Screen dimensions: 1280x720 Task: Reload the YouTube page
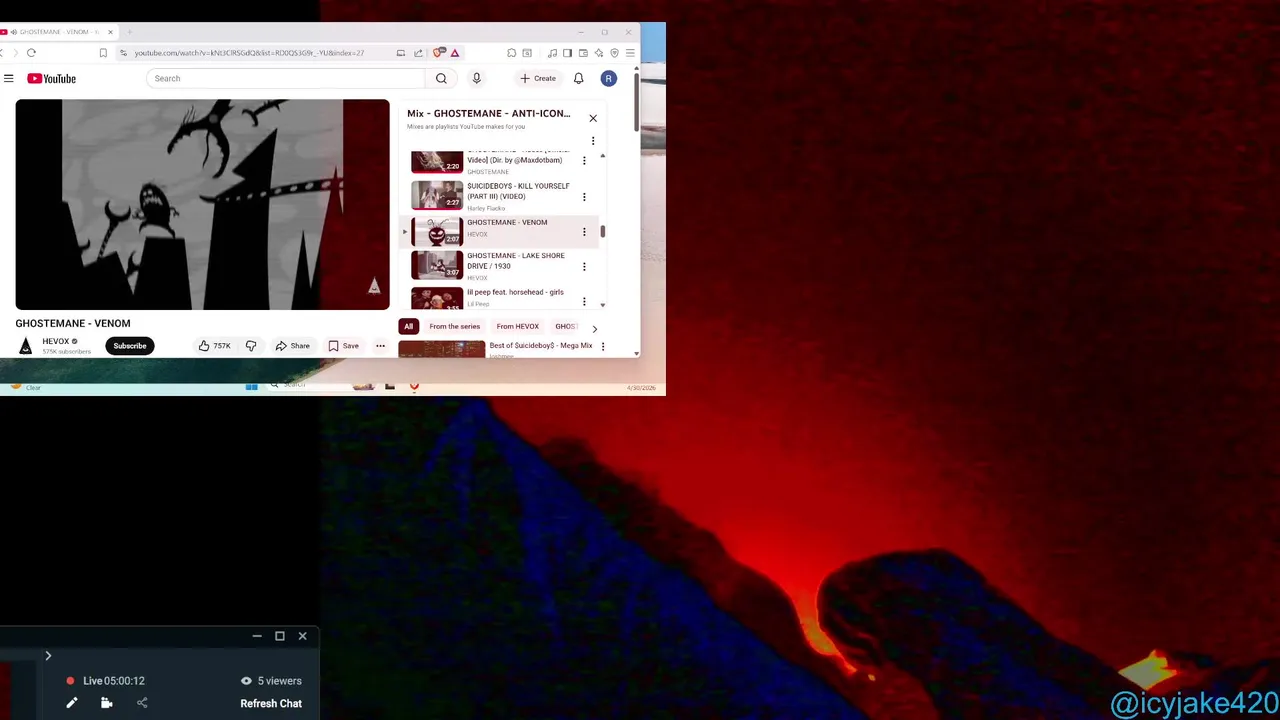tap(31, 53)
